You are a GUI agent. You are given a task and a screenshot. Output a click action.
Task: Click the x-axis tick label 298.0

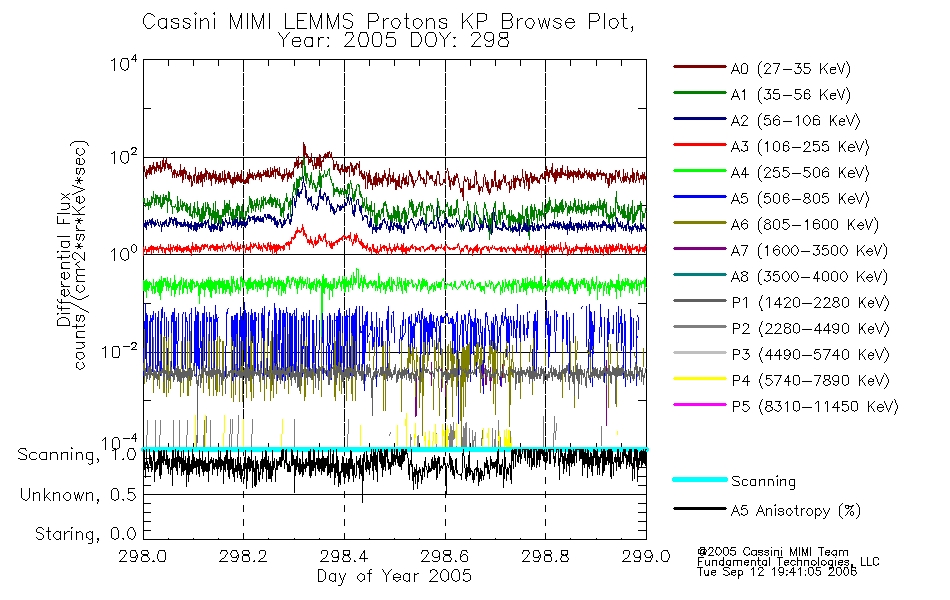click(x=142, y=556)
